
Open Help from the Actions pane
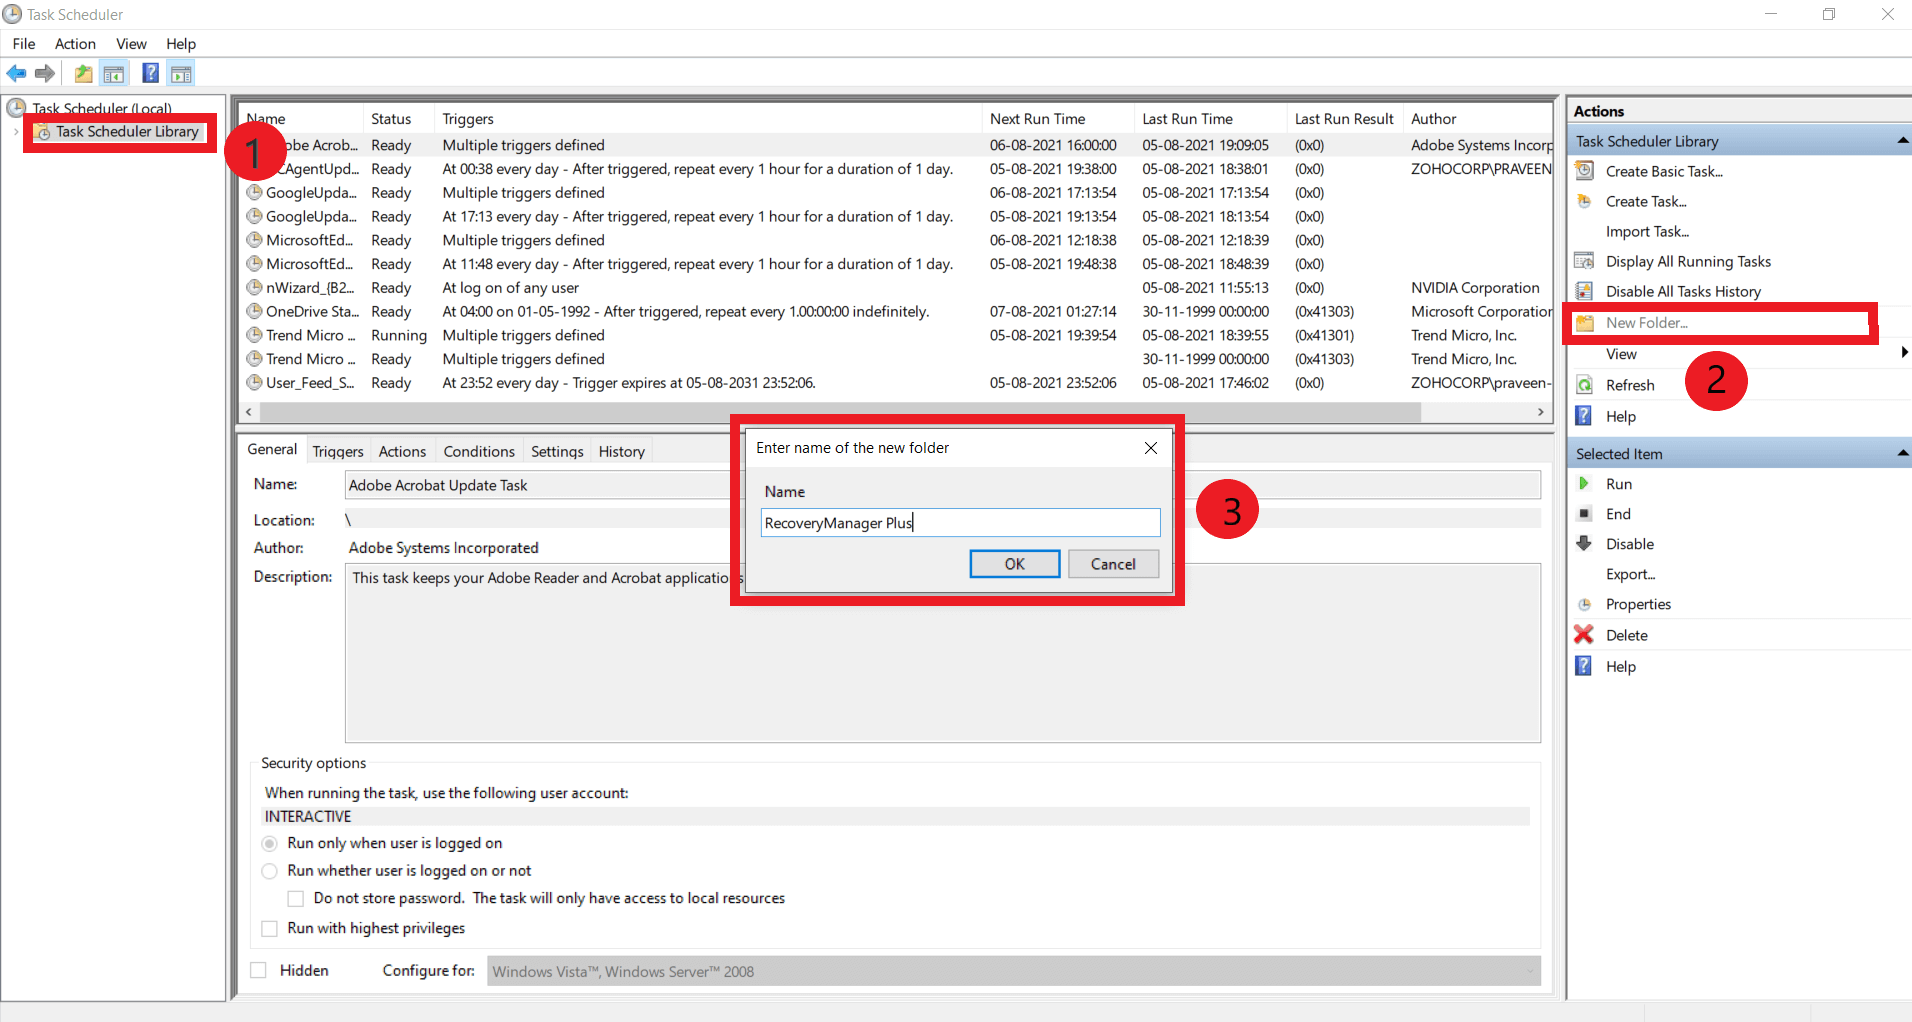1622,416
